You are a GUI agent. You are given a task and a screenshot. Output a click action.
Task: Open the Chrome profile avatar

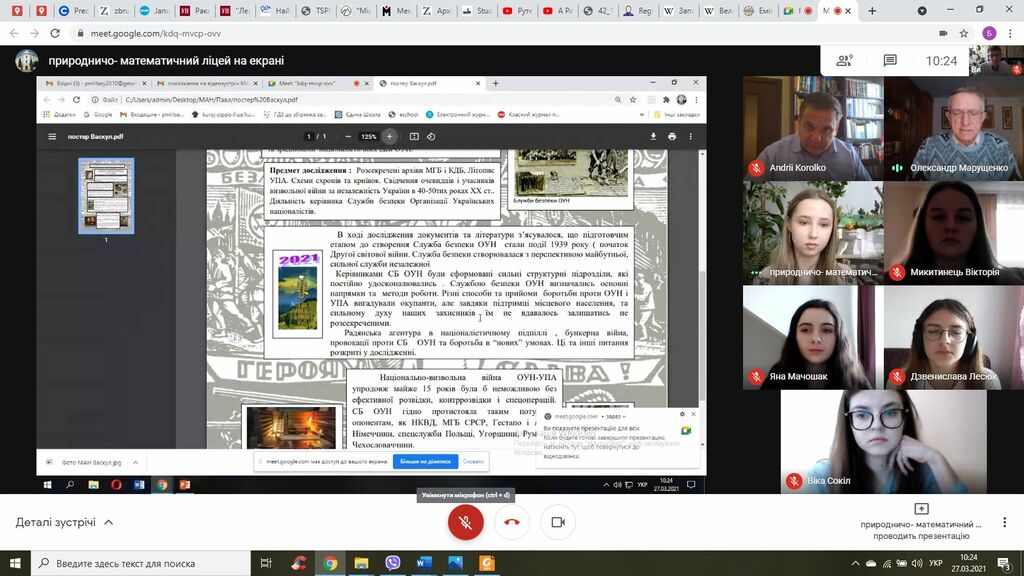point(989,33)
